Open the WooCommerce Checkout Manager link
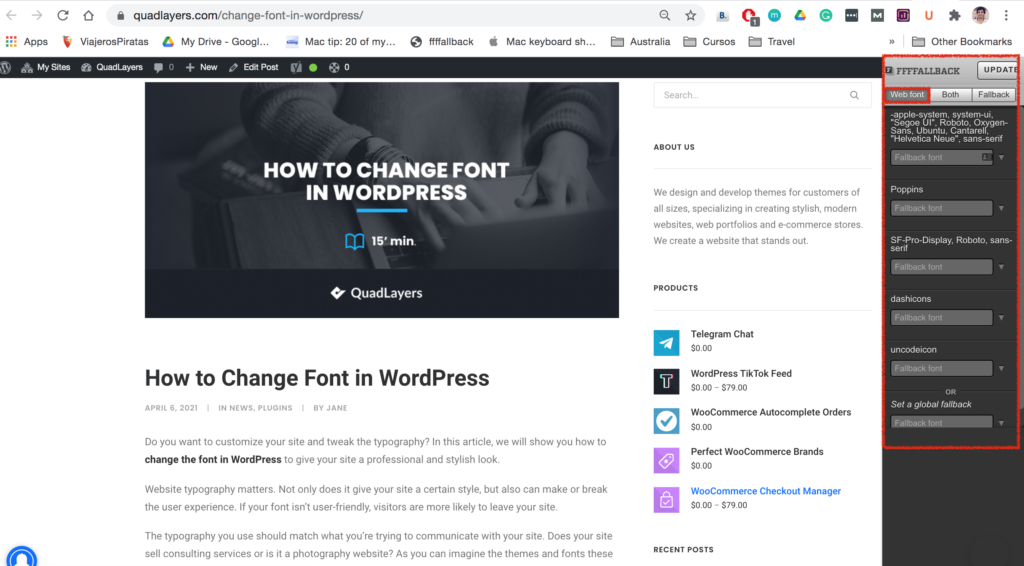This screenshot has width=1024, height=566. pyautogui.click(x=765, y=491)
